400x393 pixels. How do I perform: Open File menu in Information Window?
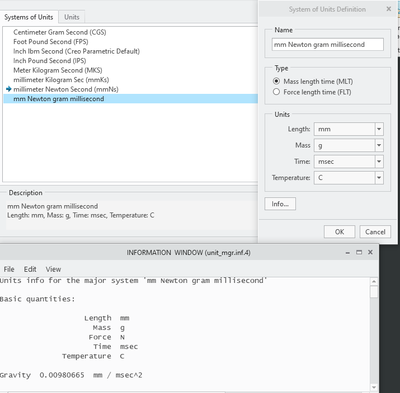click(x=9, y=269)
